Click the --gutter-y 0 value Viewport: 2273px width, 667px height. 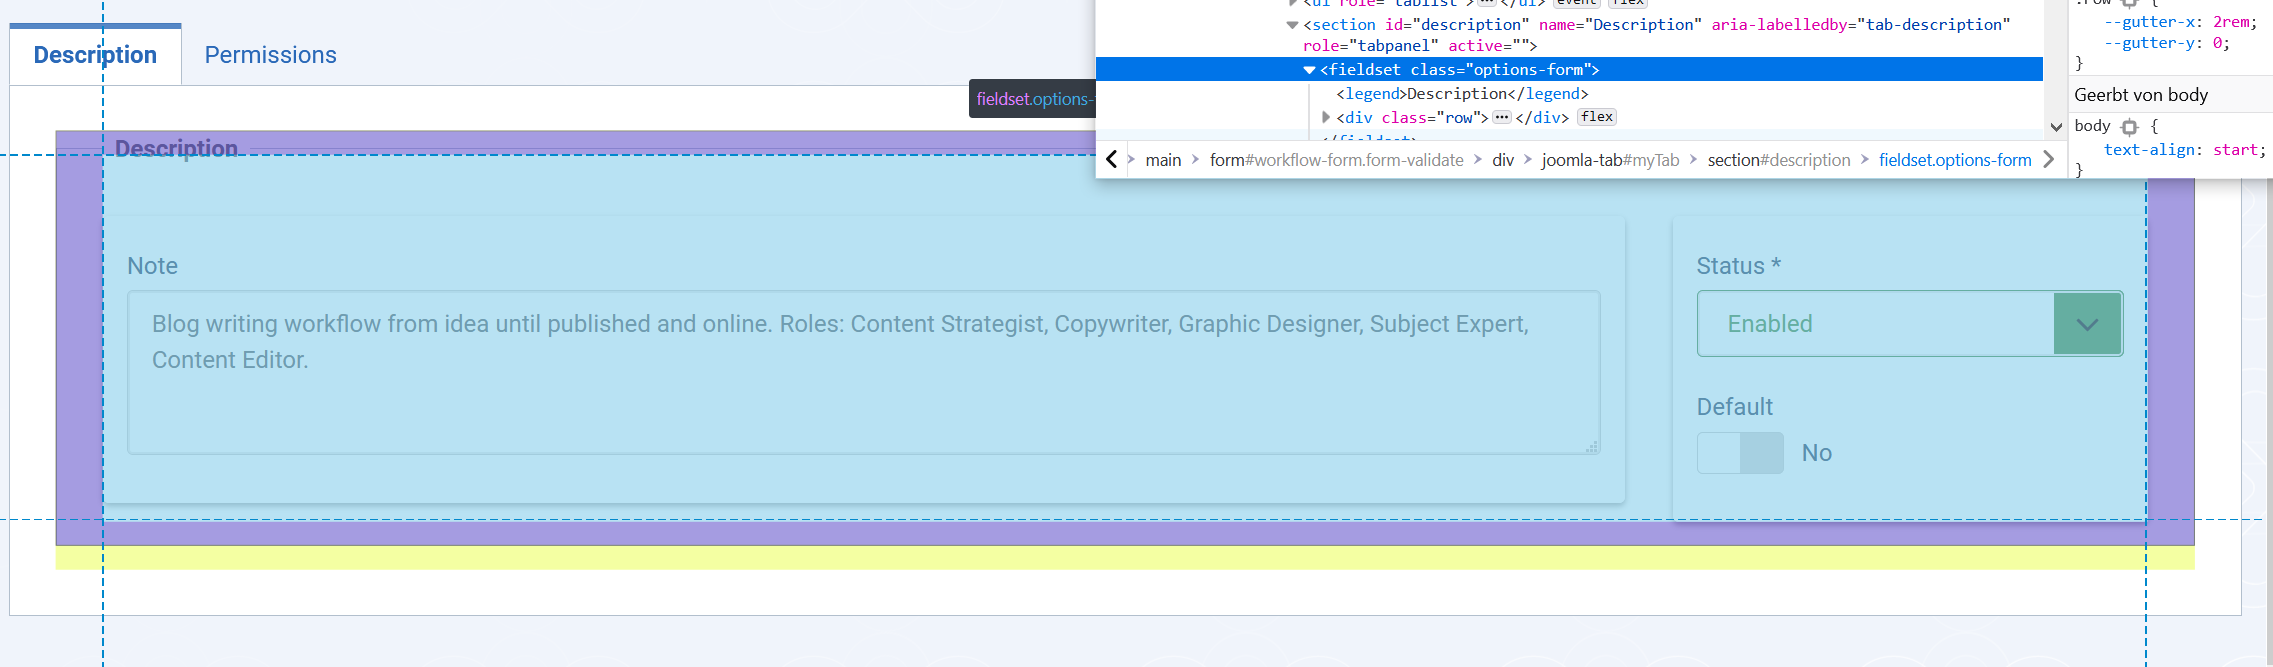click(x=2216, y=43)
